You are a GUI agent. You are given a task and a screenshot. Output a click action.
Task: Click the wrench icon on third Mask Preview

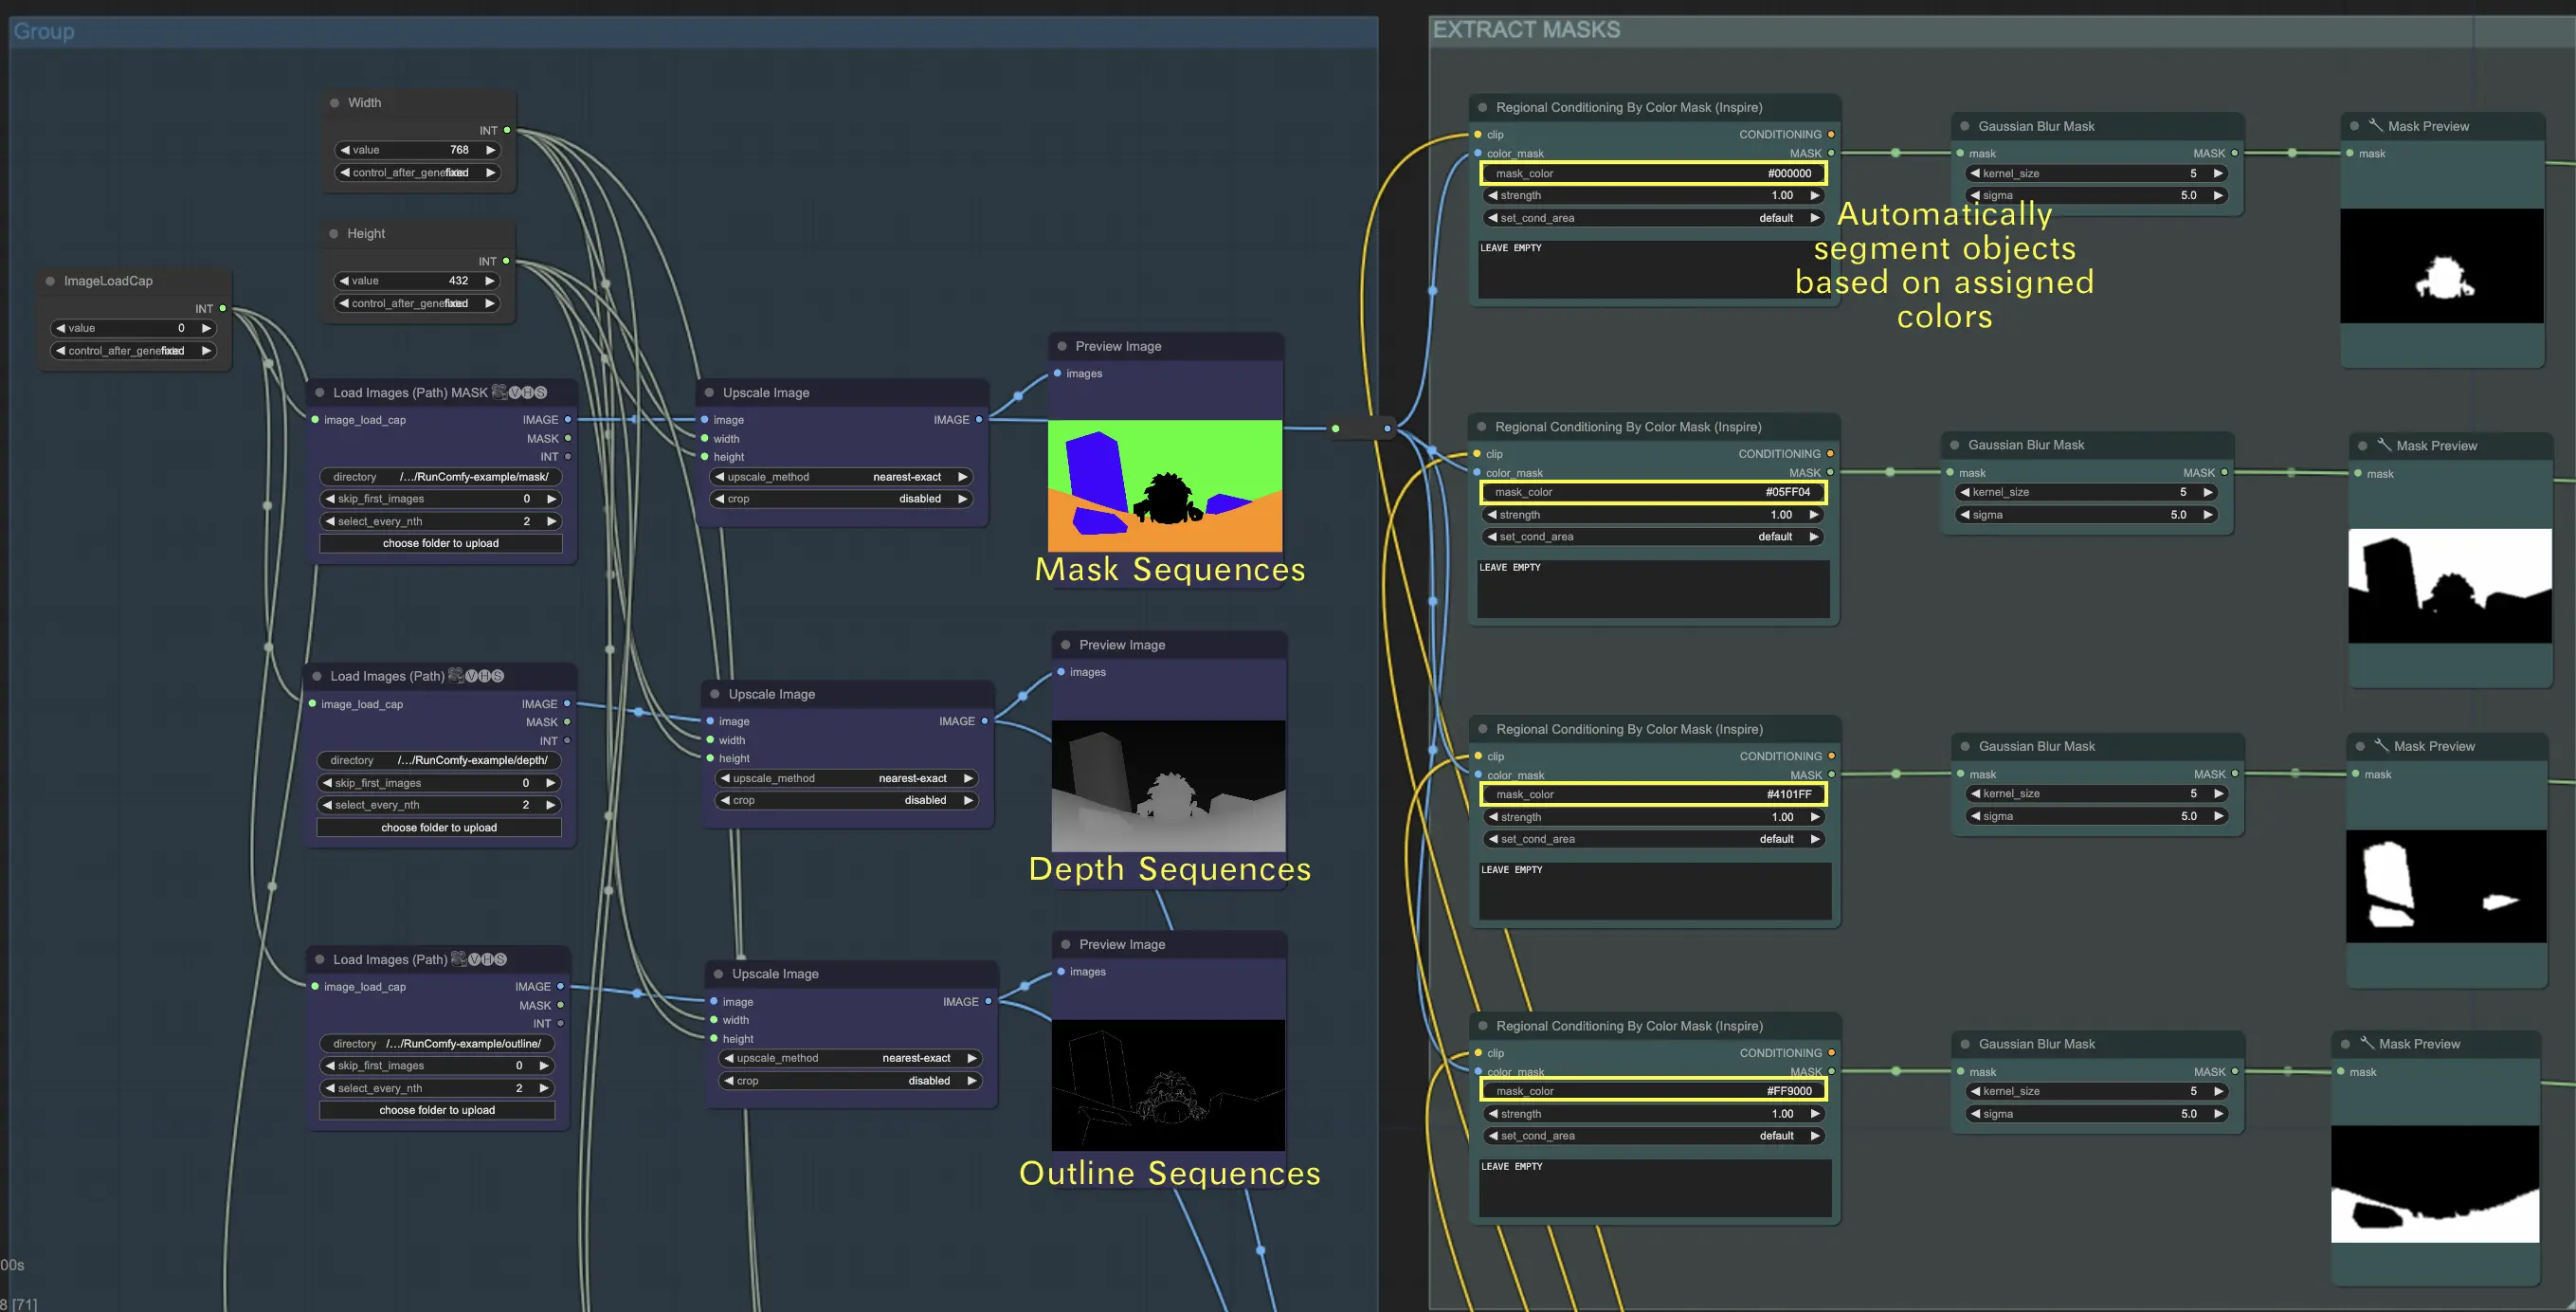(2381, 746)
